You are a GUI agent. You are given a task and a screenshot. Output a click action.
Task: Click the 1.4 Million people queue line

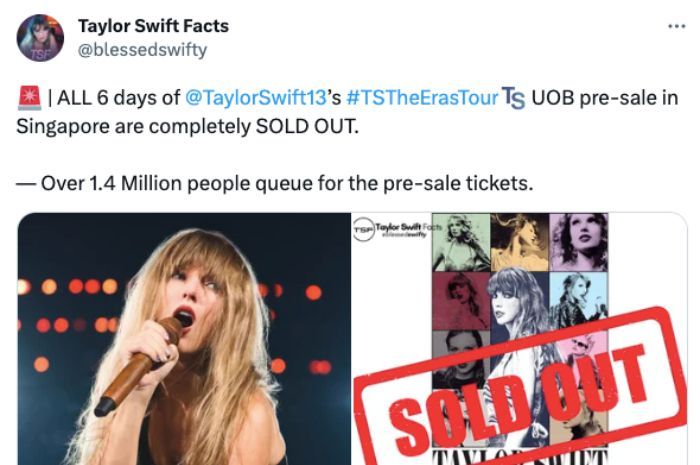click(x=275, y=183)
